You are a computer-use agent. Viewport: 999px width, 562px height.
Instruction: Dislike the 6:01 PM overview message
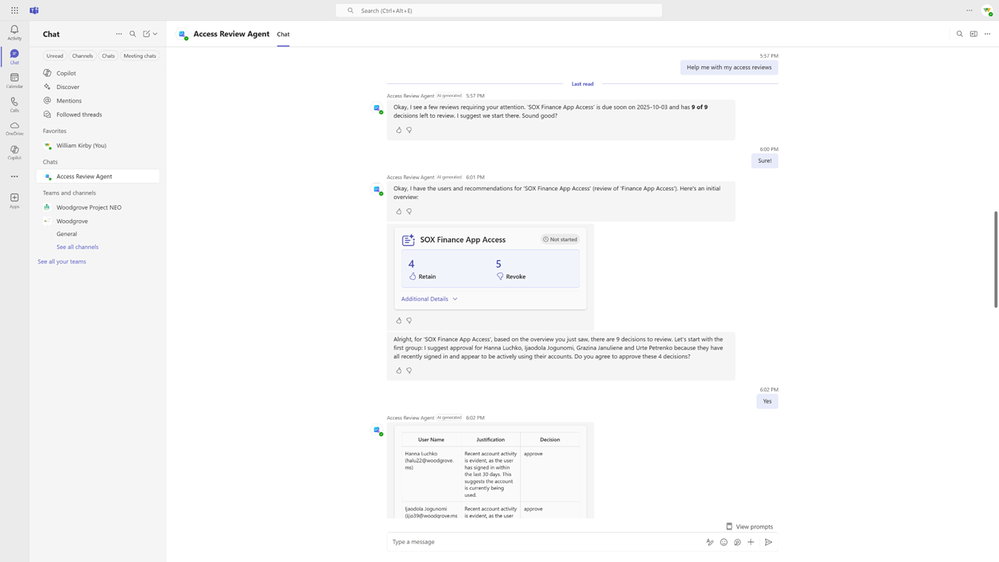tap(409, 212)
